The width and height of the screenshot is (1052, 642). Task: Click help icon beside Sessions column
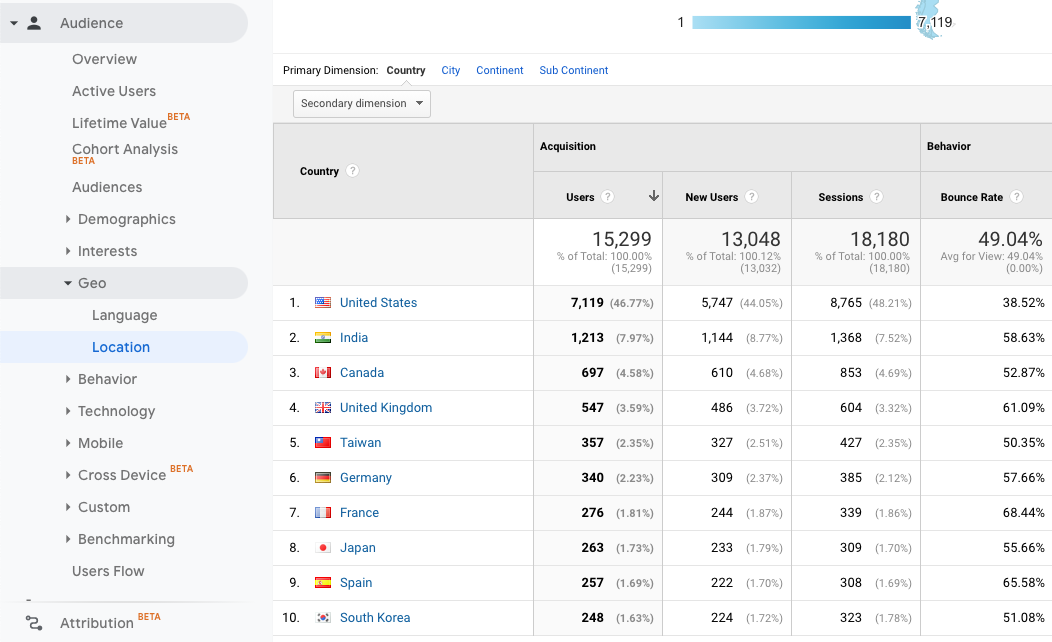[x=876, y=197]
